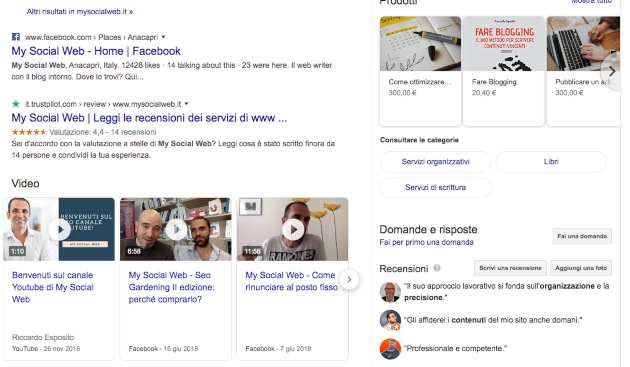Screen dimensions: 630x367
Task: Click the Video section heading
Action: click(x=25, y=184)
